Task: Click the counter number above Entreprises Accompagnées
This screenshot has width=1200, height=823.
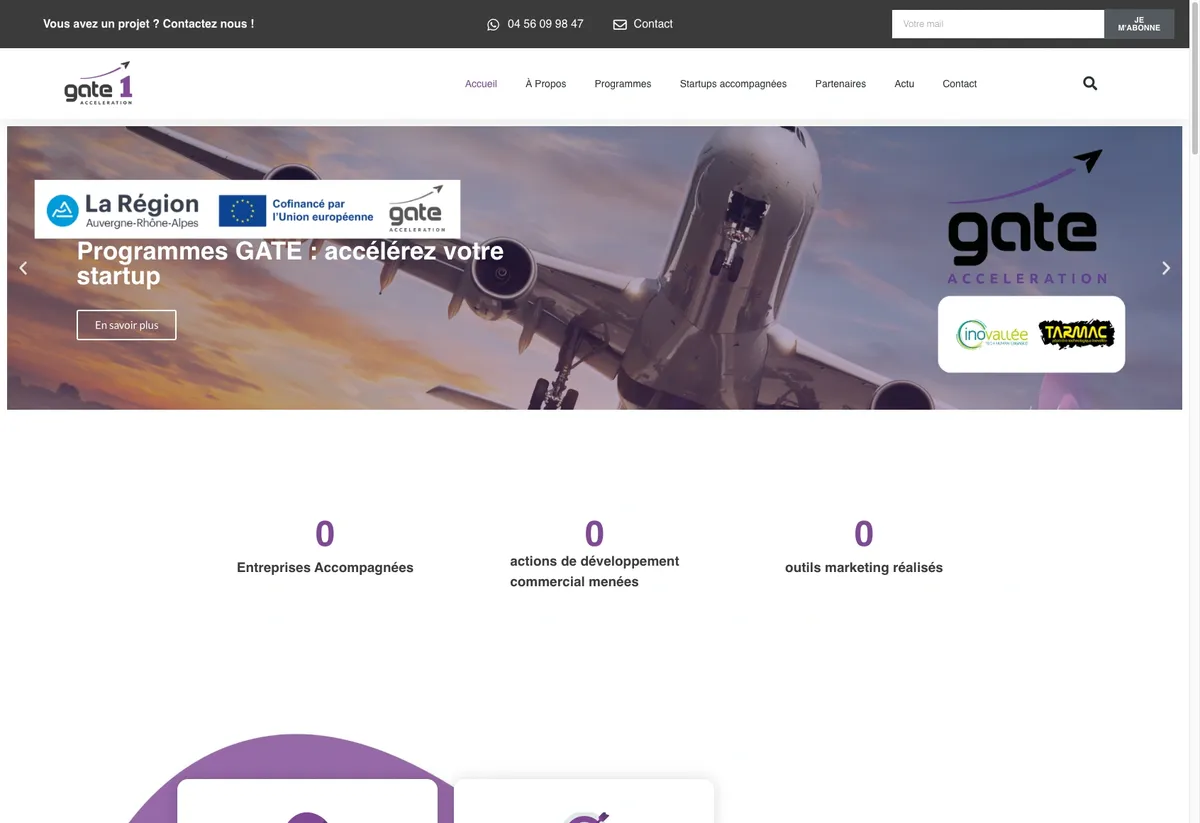Action: coord(325,534)
